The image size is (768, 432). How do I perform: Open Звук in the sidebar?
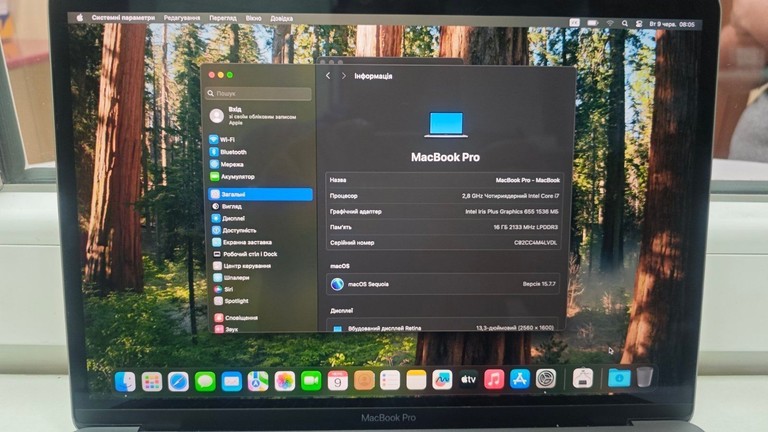click(x=226, y=329)
